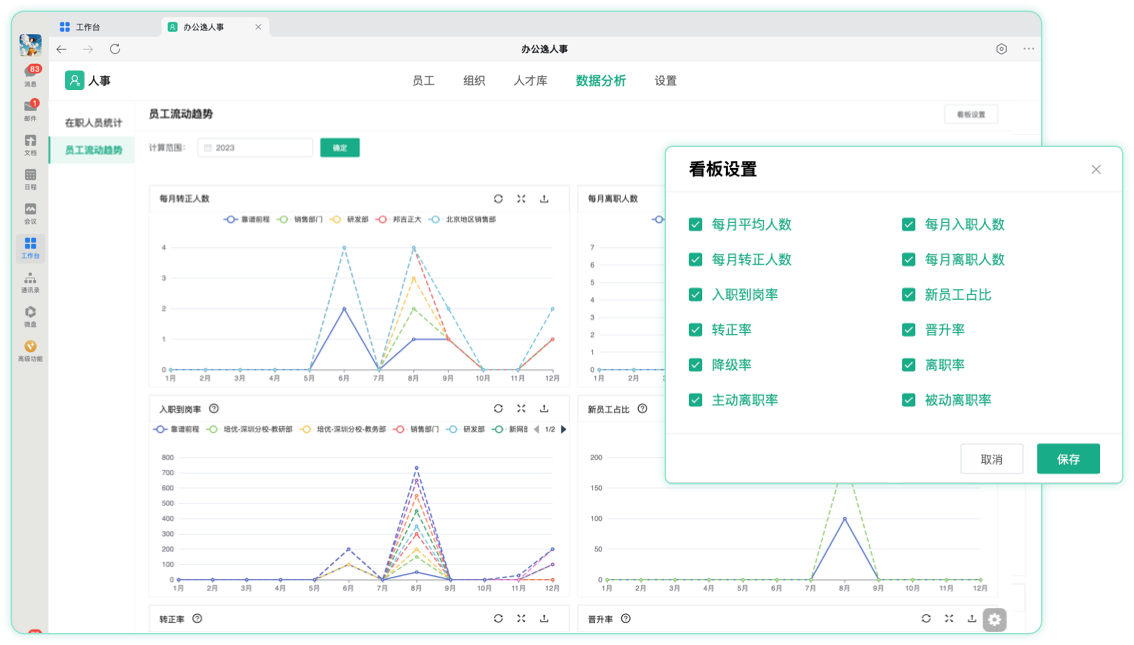Screen dimensions: 1134x645
Task: Download the 转正率 chart
Action: point(545,619)
